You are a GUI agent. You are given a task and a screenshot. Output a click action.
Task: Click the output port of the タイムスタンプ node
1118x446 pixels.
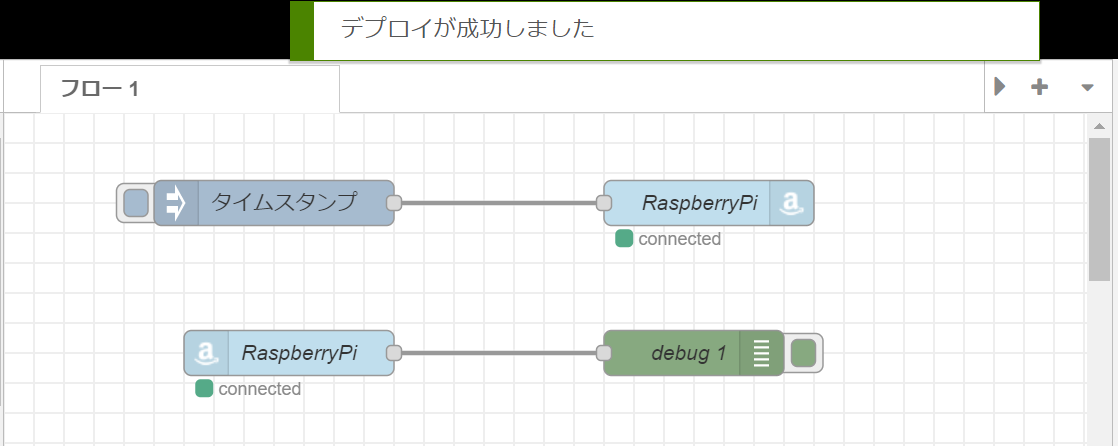point(394,203)
